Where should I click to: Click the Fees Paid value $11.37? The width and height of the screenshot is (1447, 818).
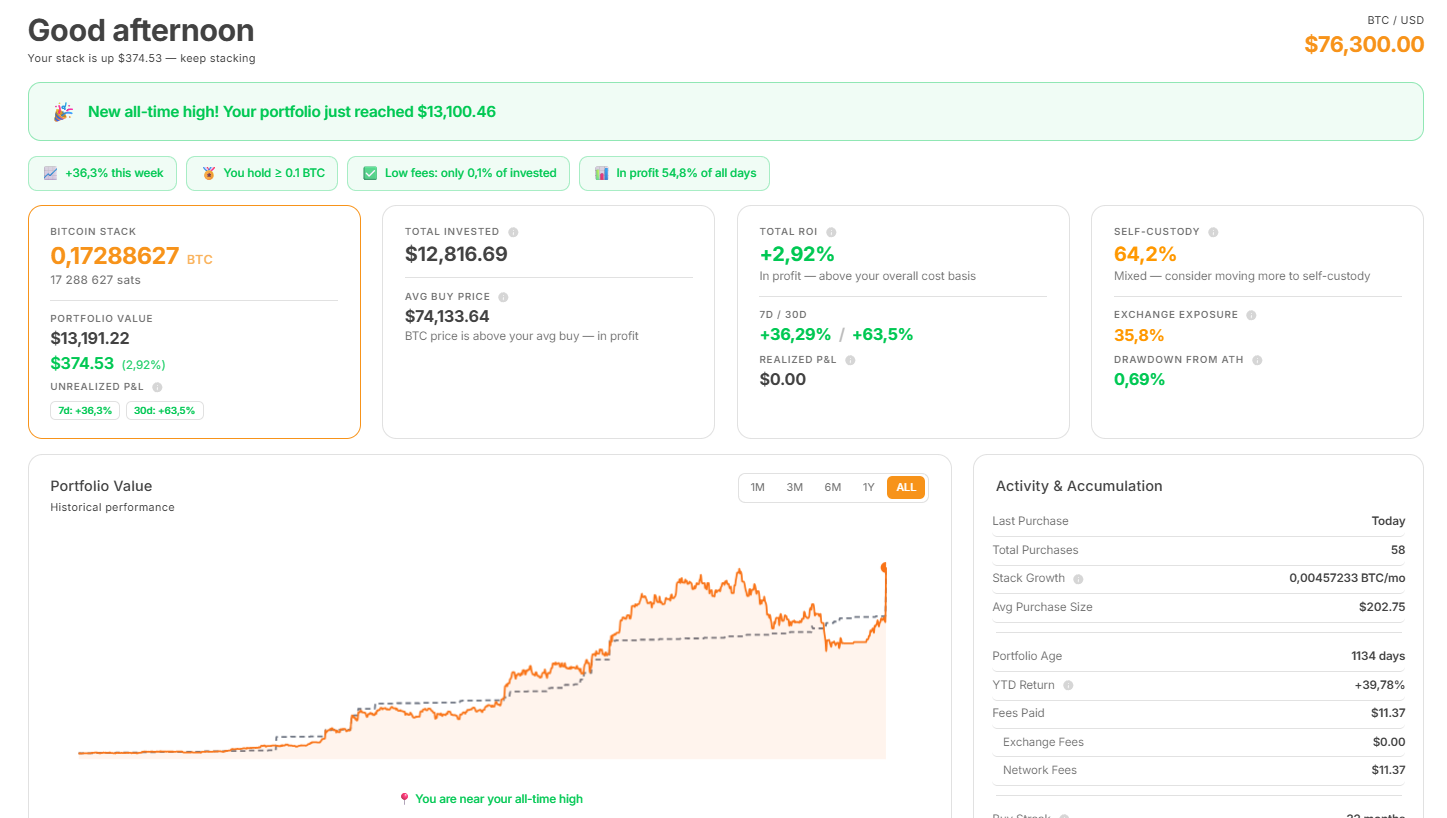(x=1388, y=713)
